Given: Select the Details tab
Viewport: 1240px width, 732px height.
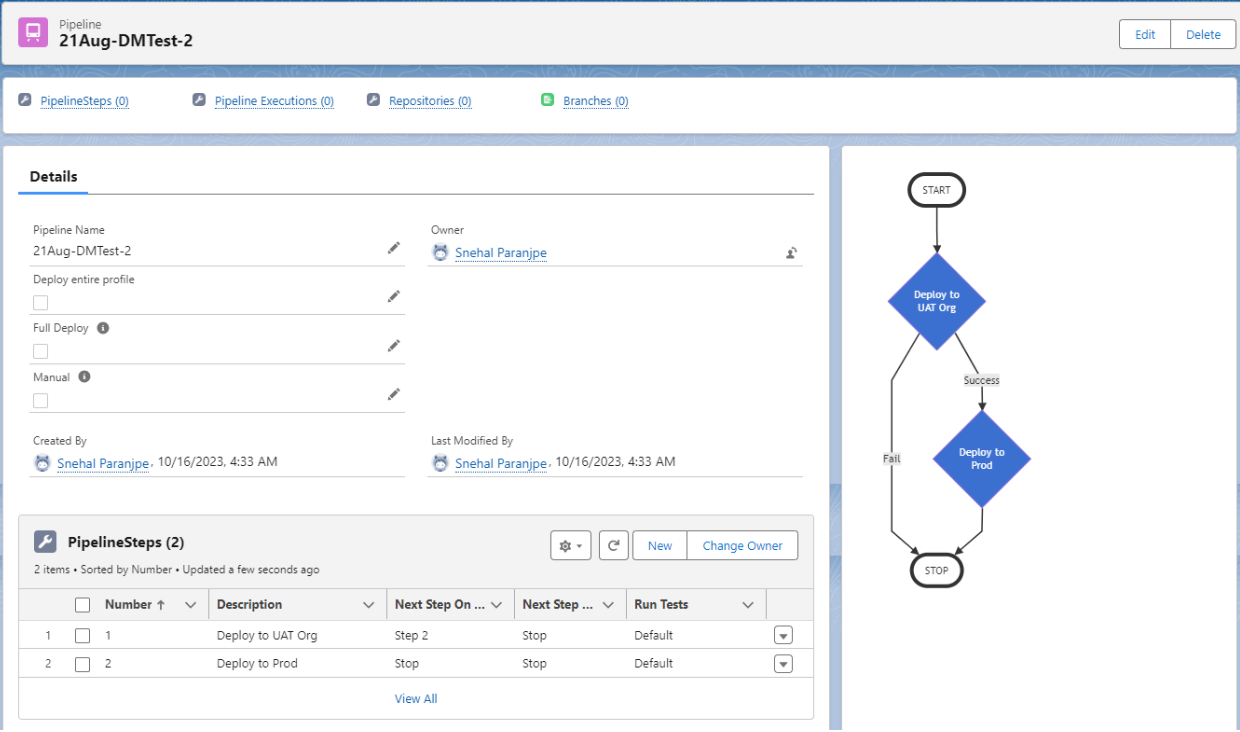Looking at the screenshot, I should tap(53, 176).
